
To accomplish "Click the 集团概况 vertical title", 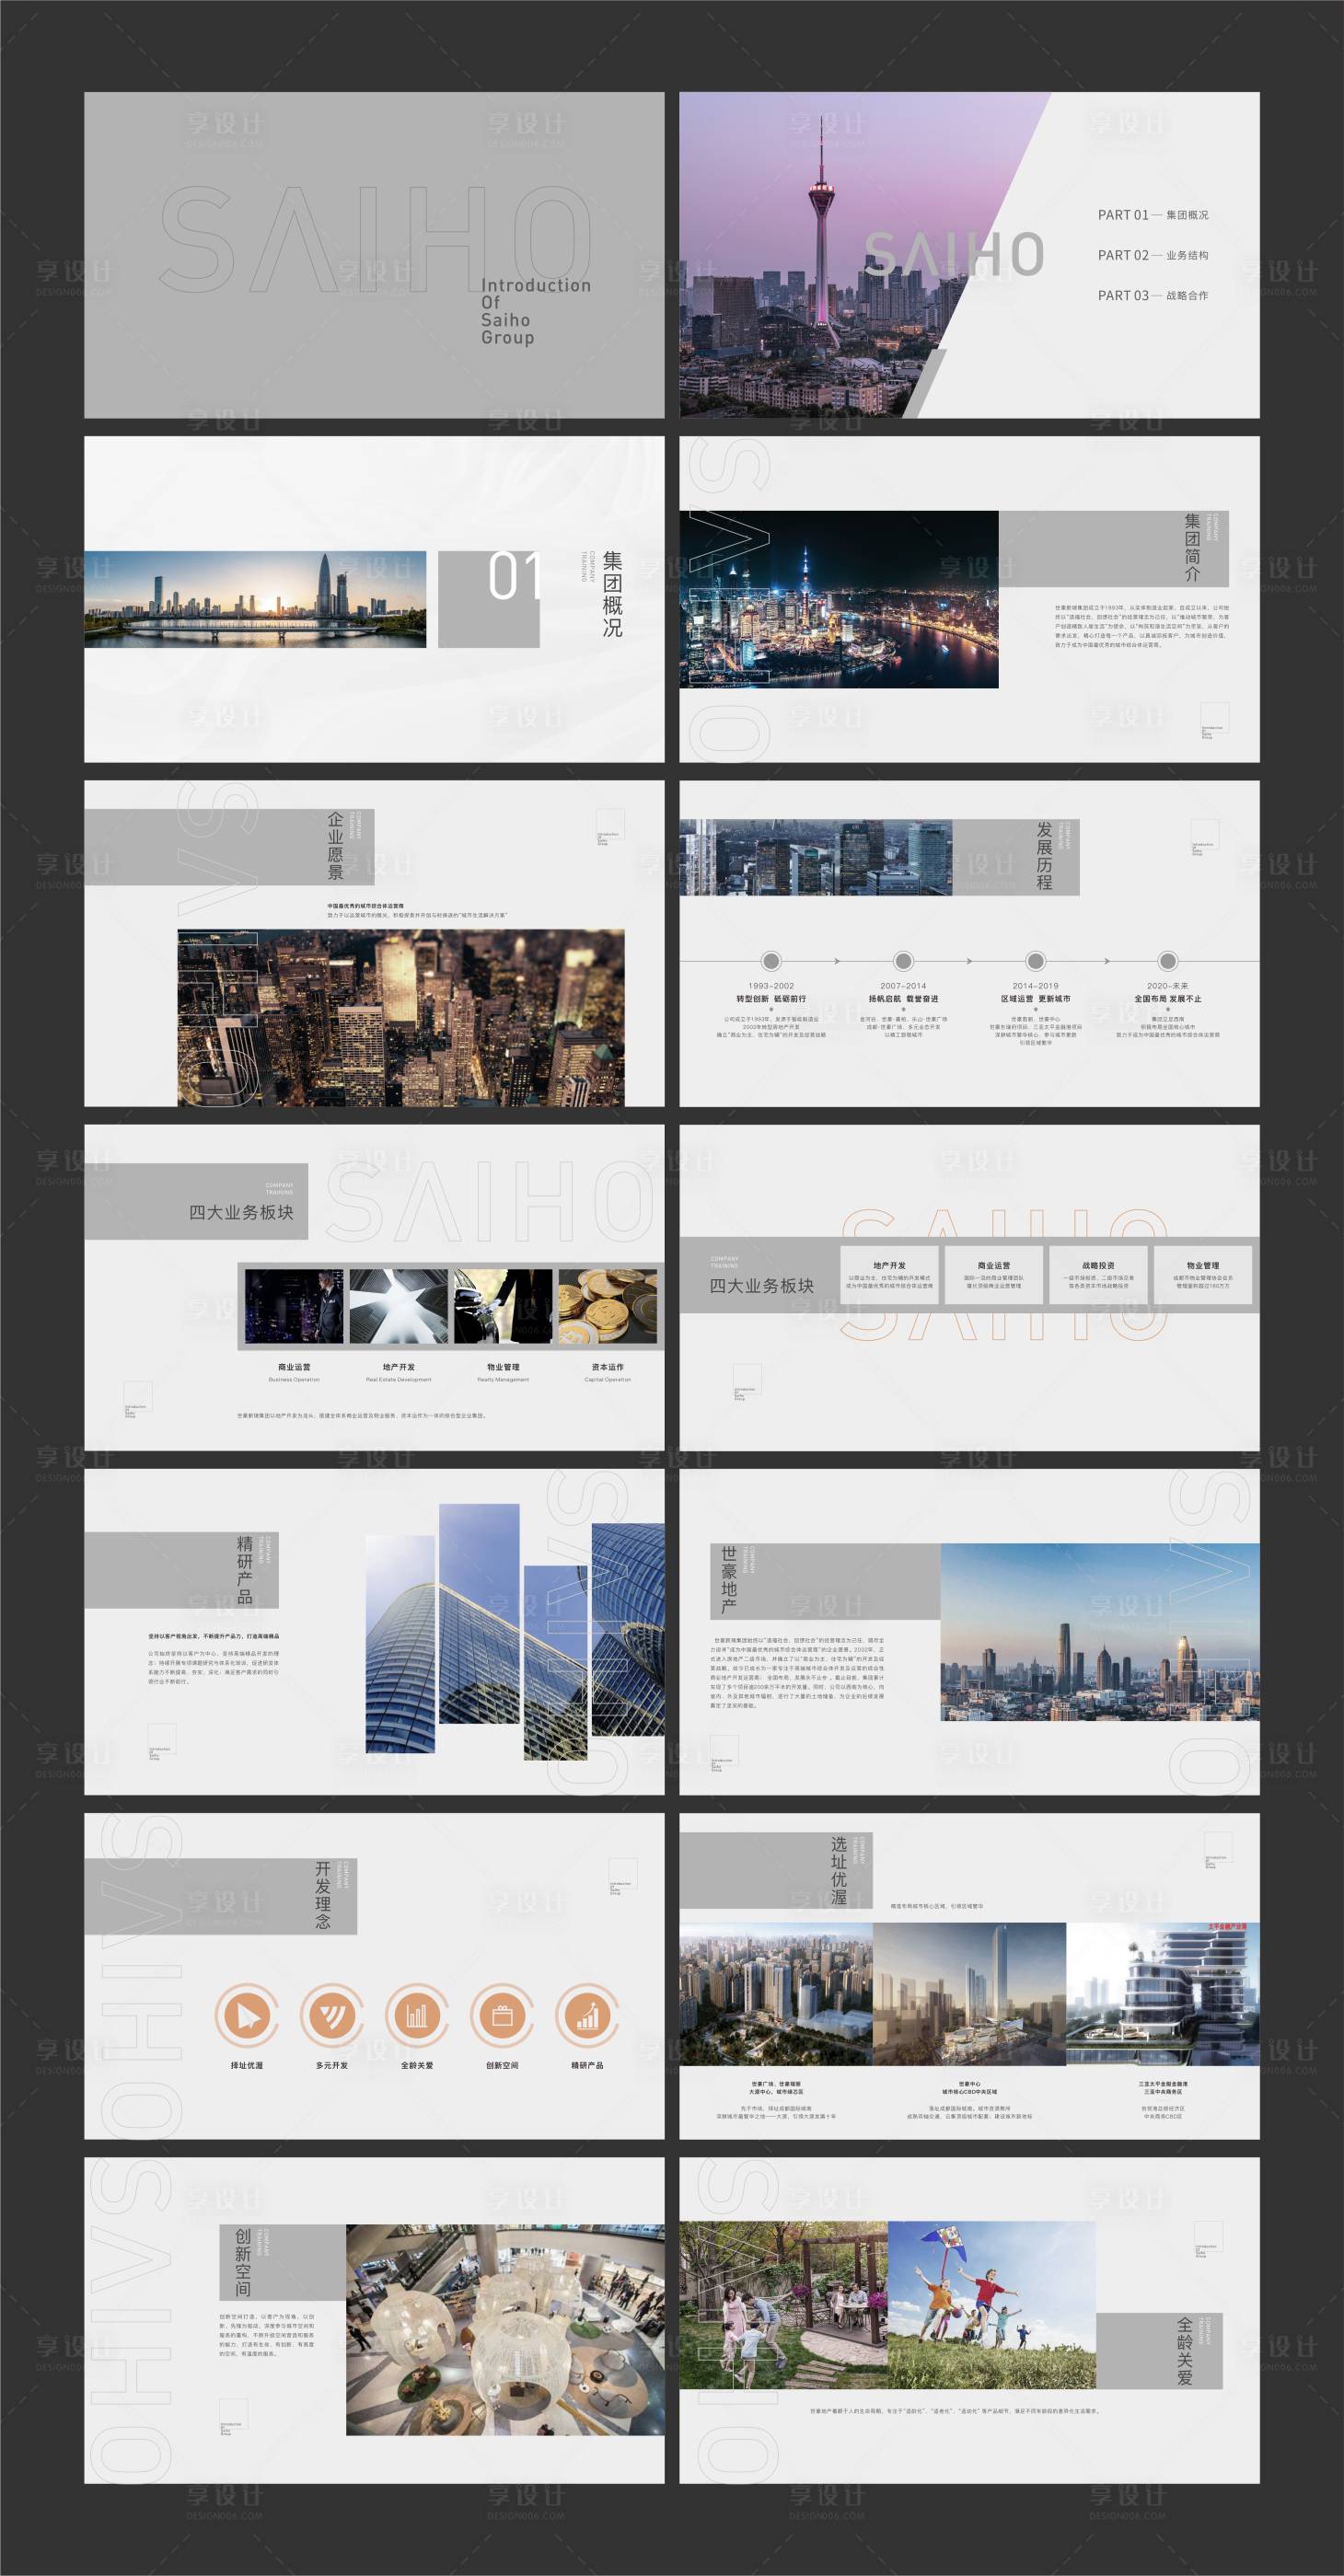I will [612, 594].
